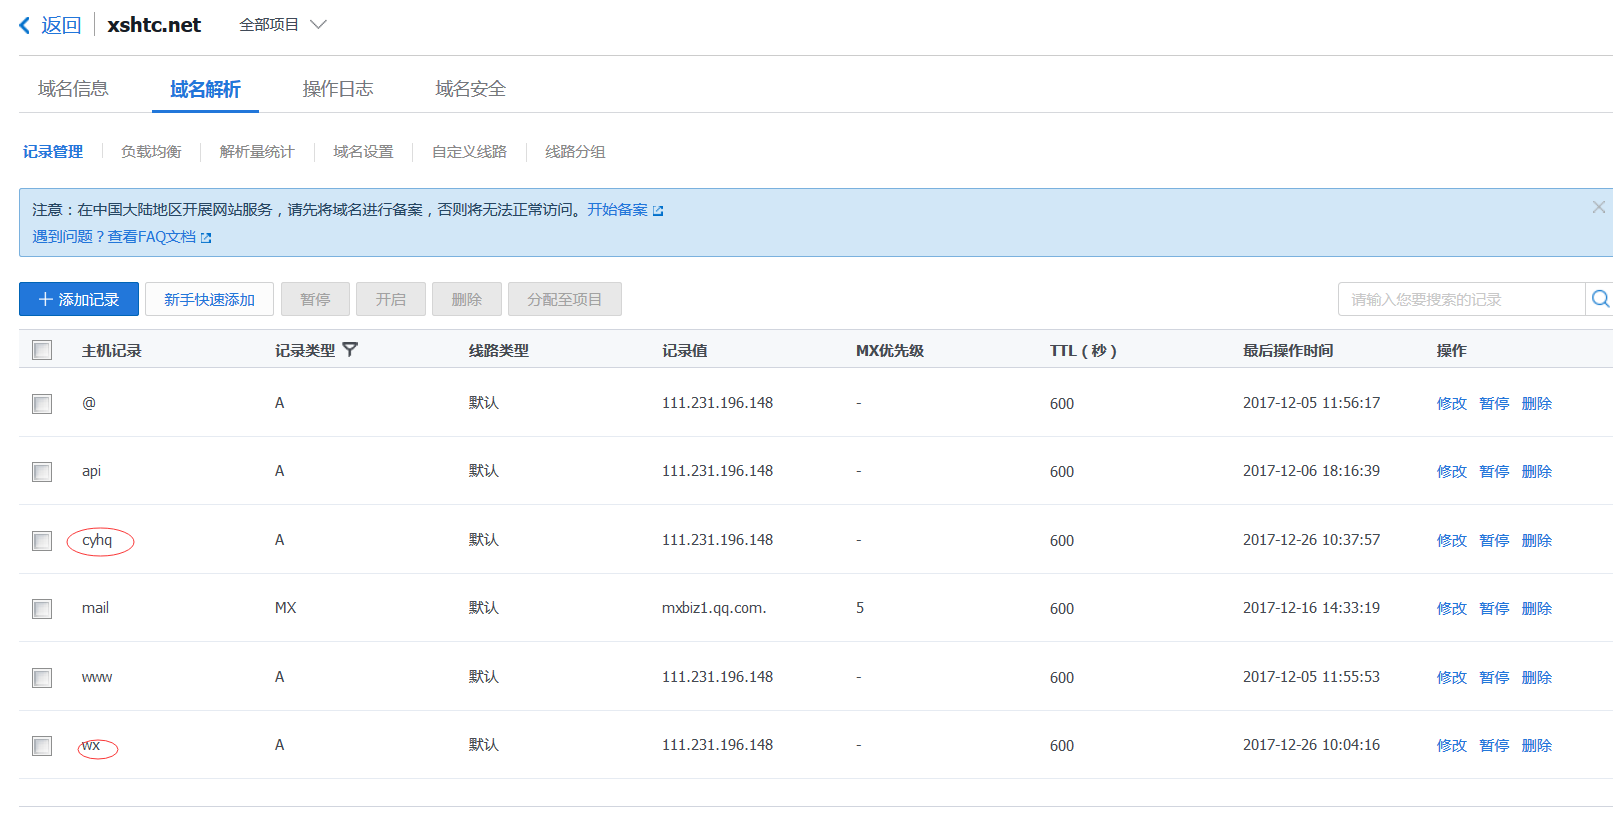Open external link icon after 开始备案
1613x825 pixels.
point(658,211)
